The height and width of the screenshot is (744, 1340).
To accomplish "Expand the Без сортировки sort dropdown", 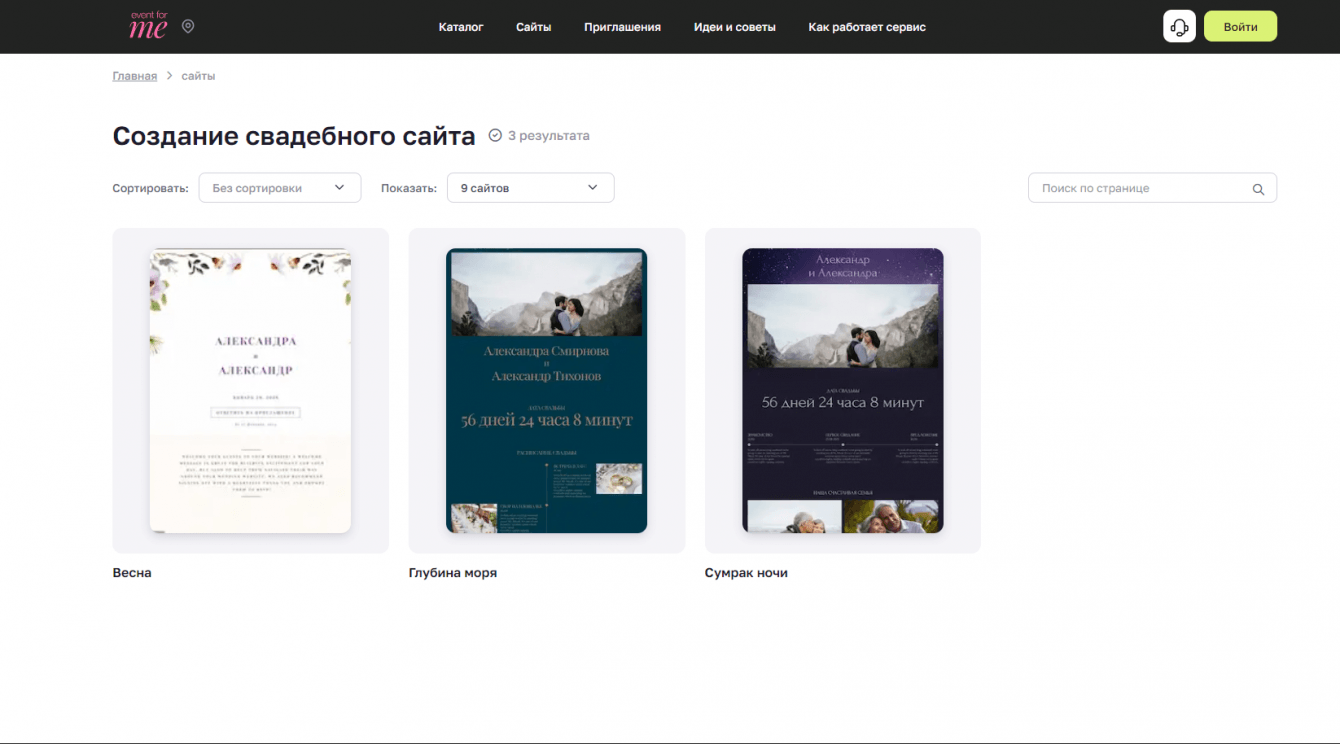I will click(x=280, y=188).
